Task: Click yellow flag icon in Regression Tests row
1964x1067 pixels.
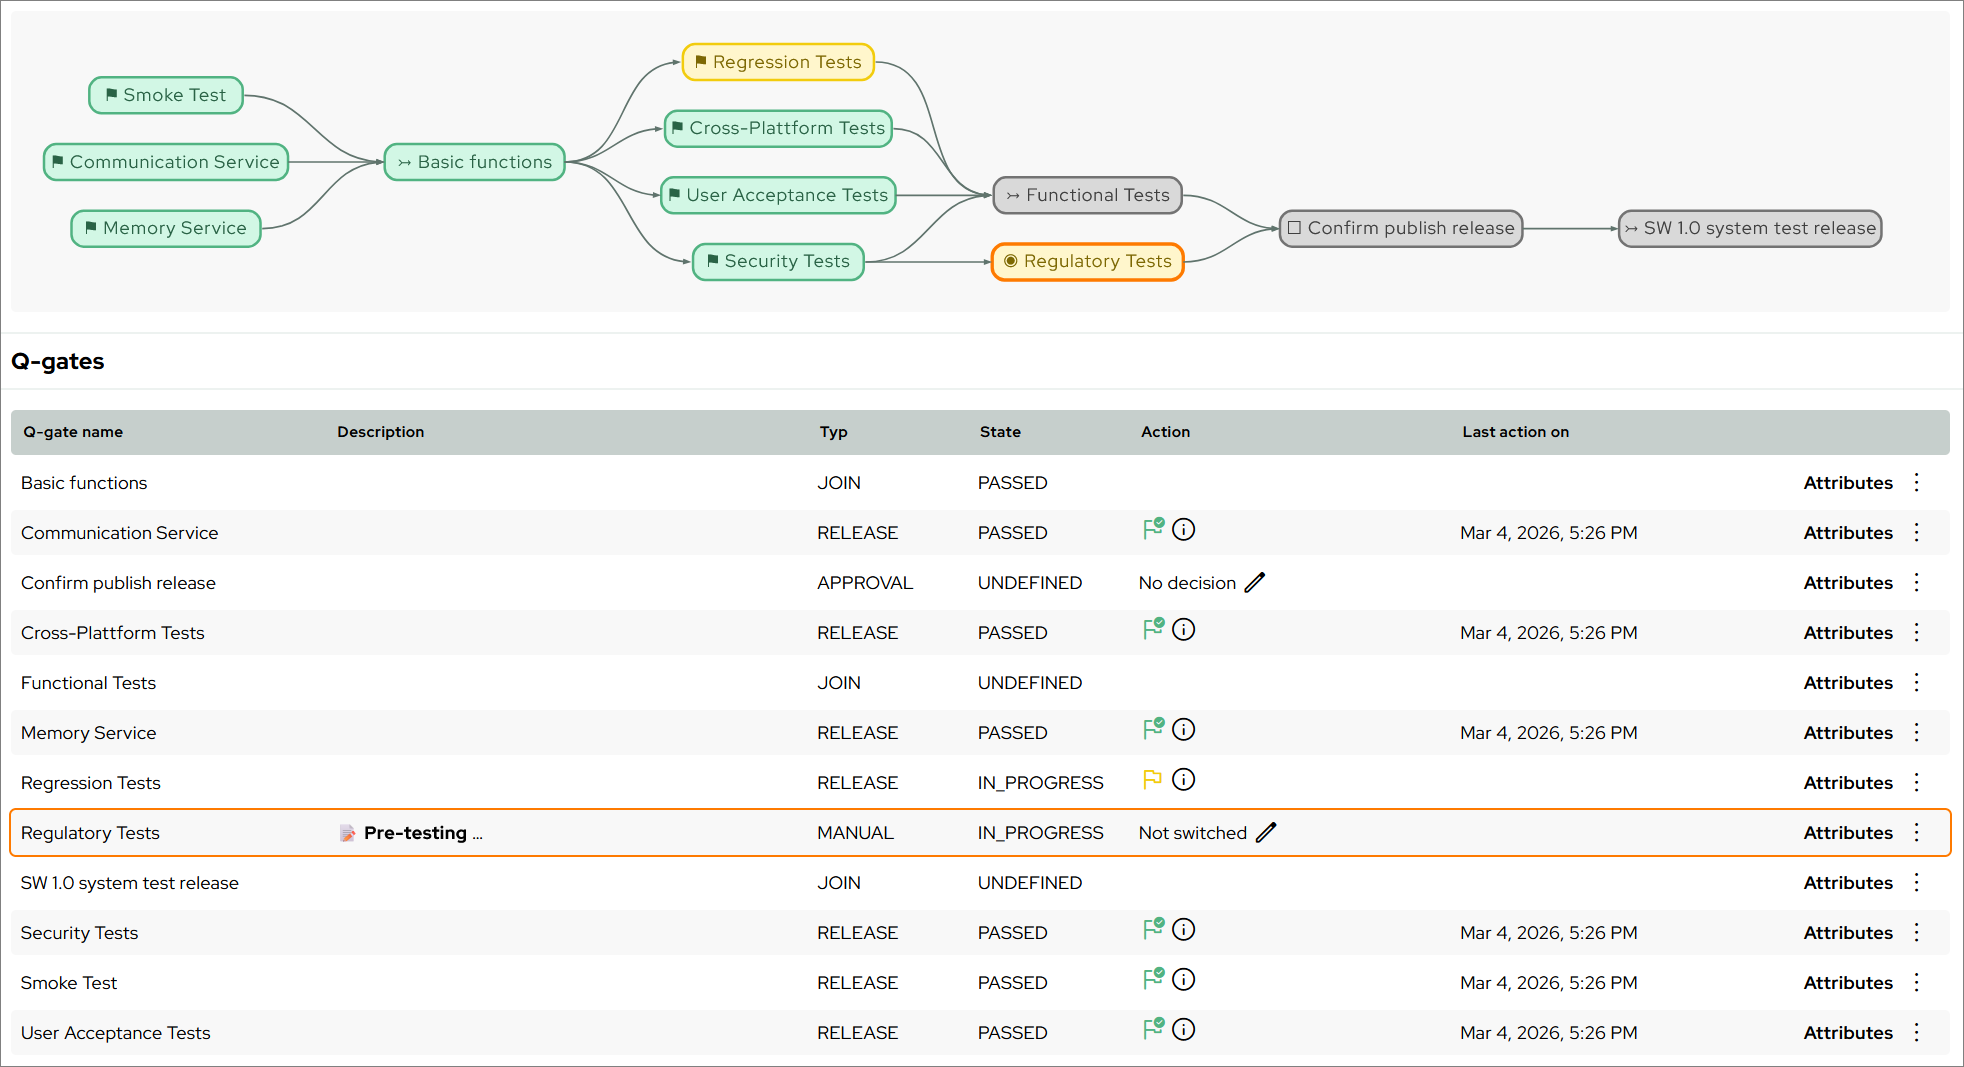Action: tap(1152, 779)
